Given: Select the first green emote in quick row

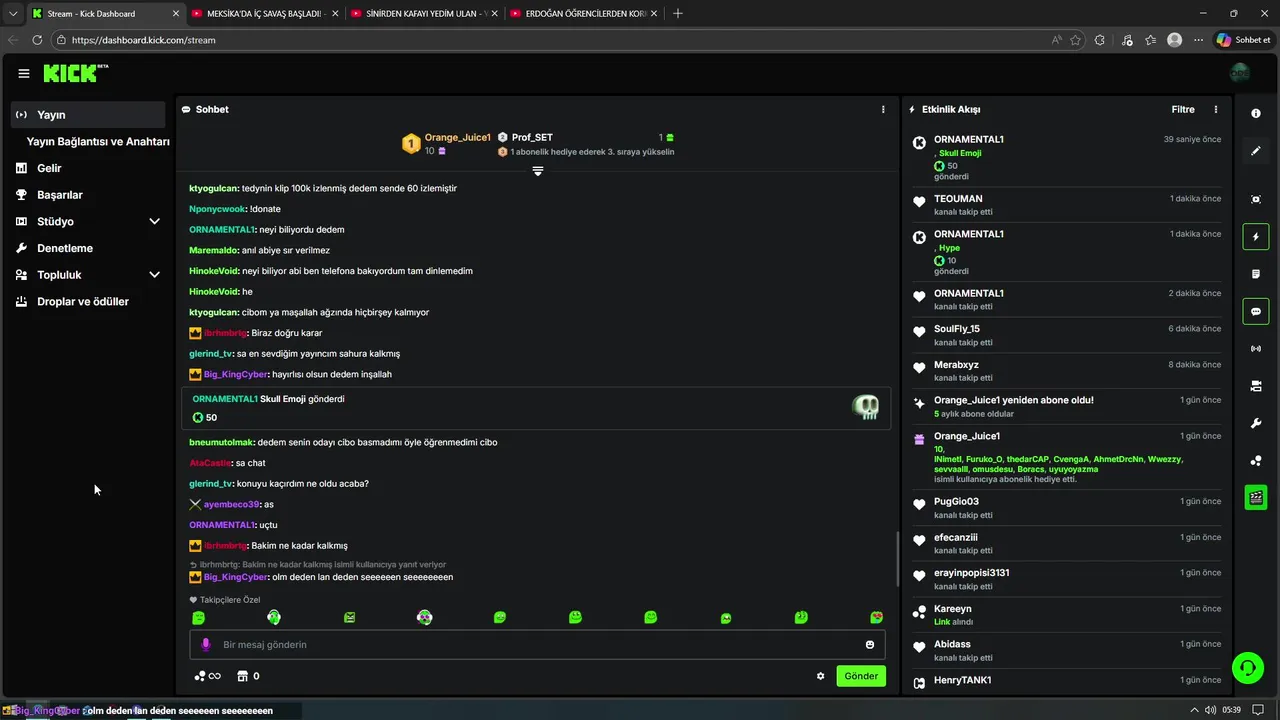Looking at the screenshot, I should [x=198, y=618].
